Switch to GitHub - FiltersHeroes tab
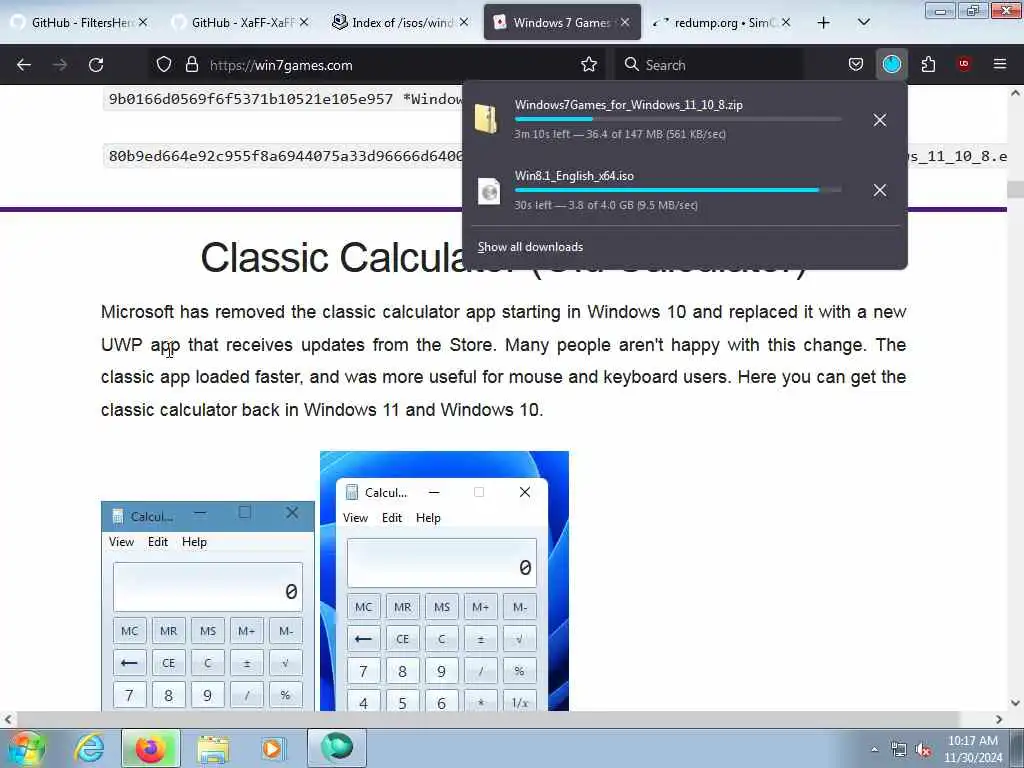The image size is (1024, 768). pos(79,23)
